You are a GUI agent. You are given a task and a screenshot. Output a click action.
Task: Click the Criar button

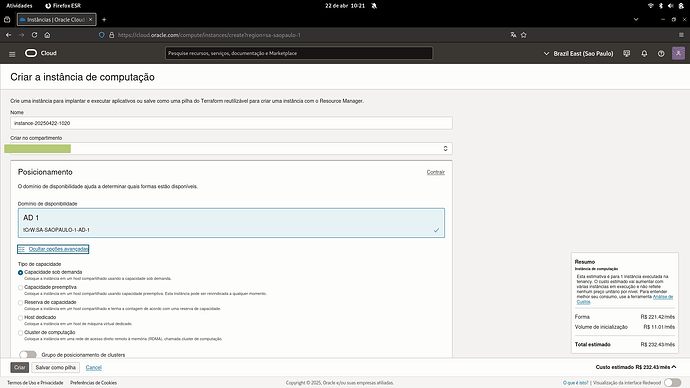click(19, 367)
